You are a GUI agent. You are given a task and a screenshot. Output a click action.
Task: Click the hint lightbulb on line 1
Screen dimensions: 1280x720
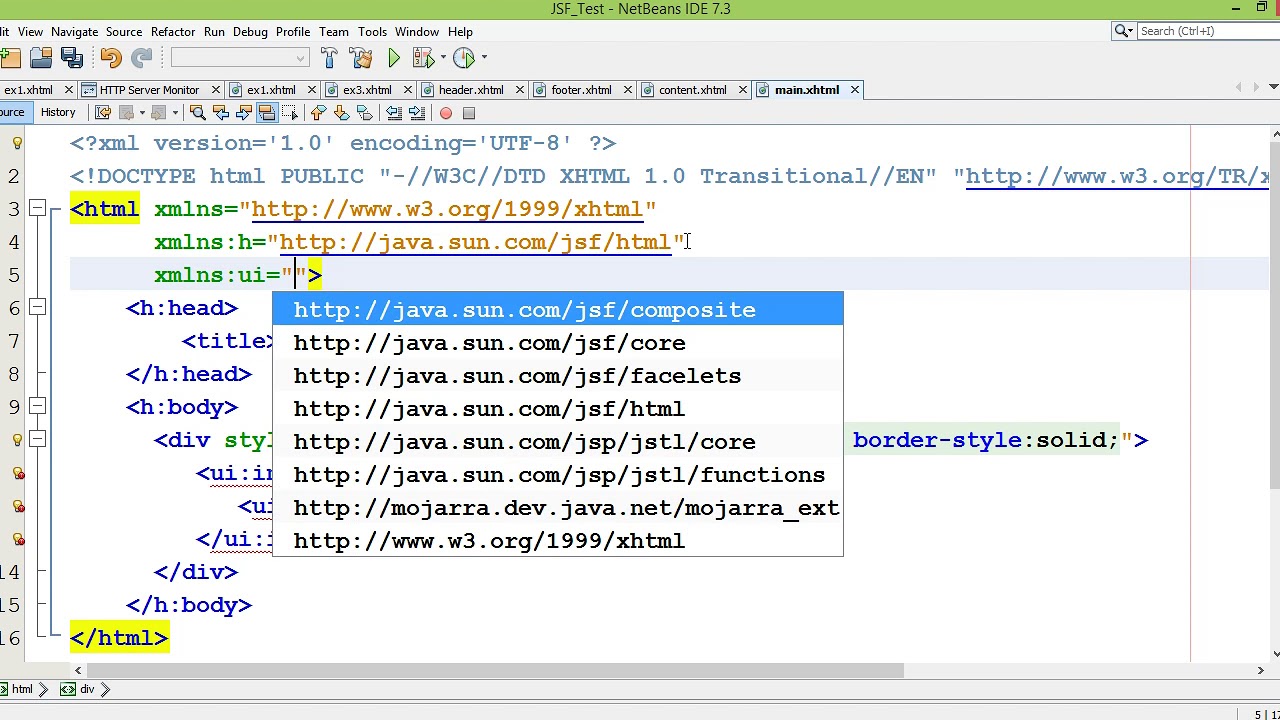[x=17, y=144]
